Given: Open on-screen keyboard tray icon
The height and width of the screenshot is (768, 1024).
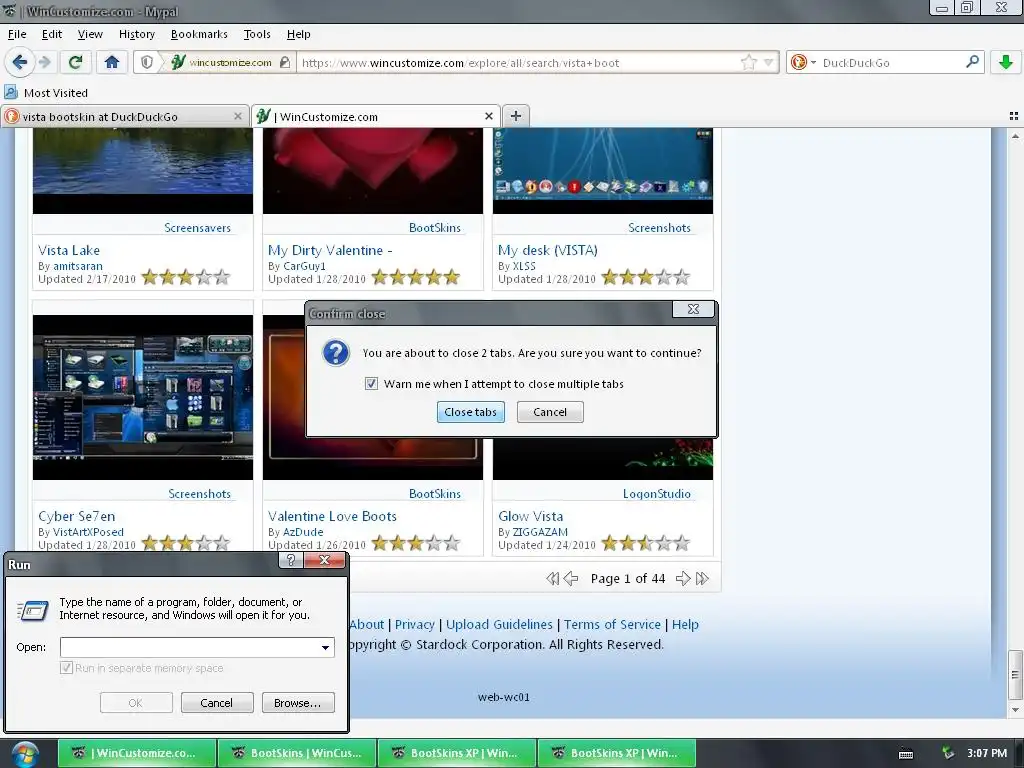Looking at the screenshot, I should click(x=906, y=754).
